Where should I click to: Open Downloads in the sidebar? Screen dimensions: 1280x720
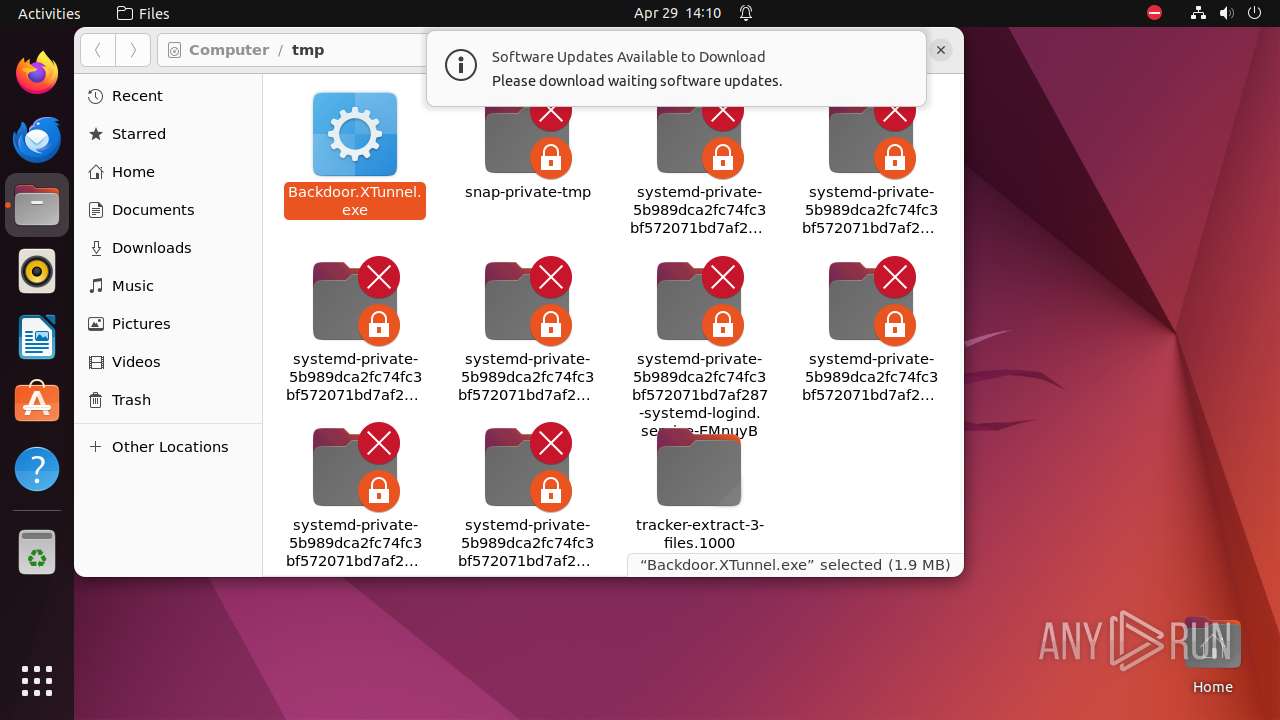tap(168, 248)
